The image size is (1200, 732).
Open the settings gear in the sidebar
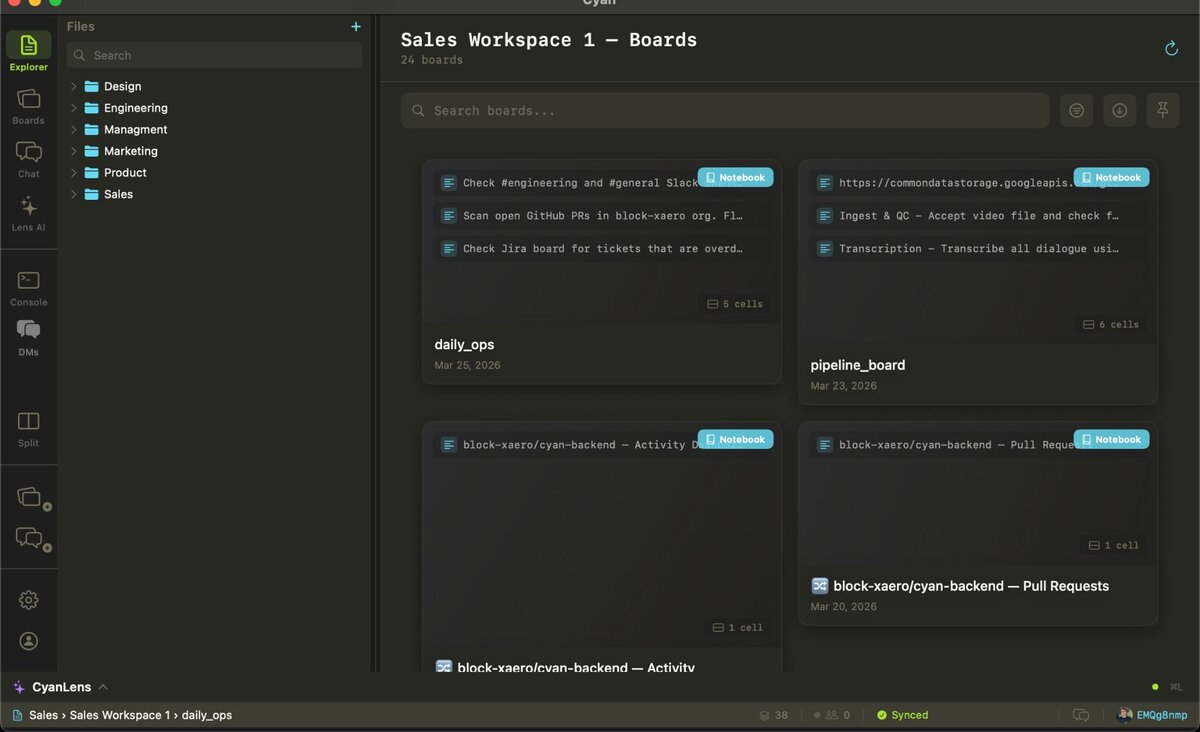(x=28, y=599)
